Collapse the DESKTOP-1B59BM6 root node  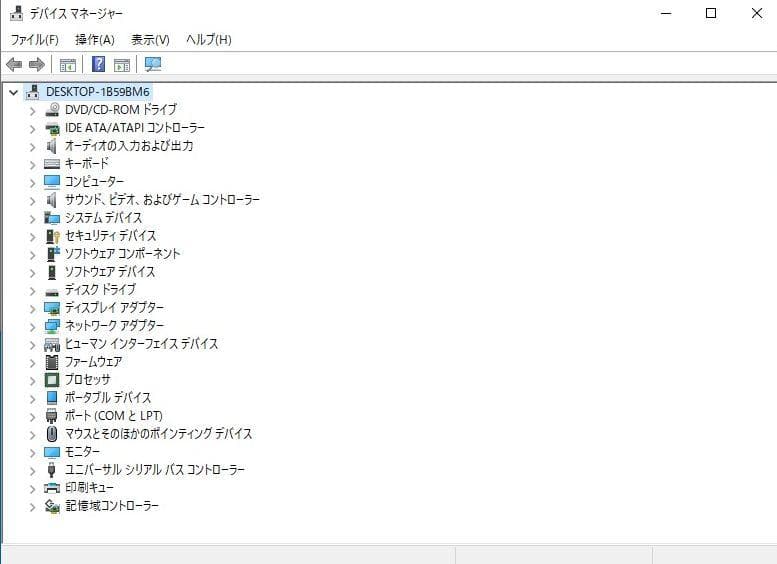click(x=13, y=92)
